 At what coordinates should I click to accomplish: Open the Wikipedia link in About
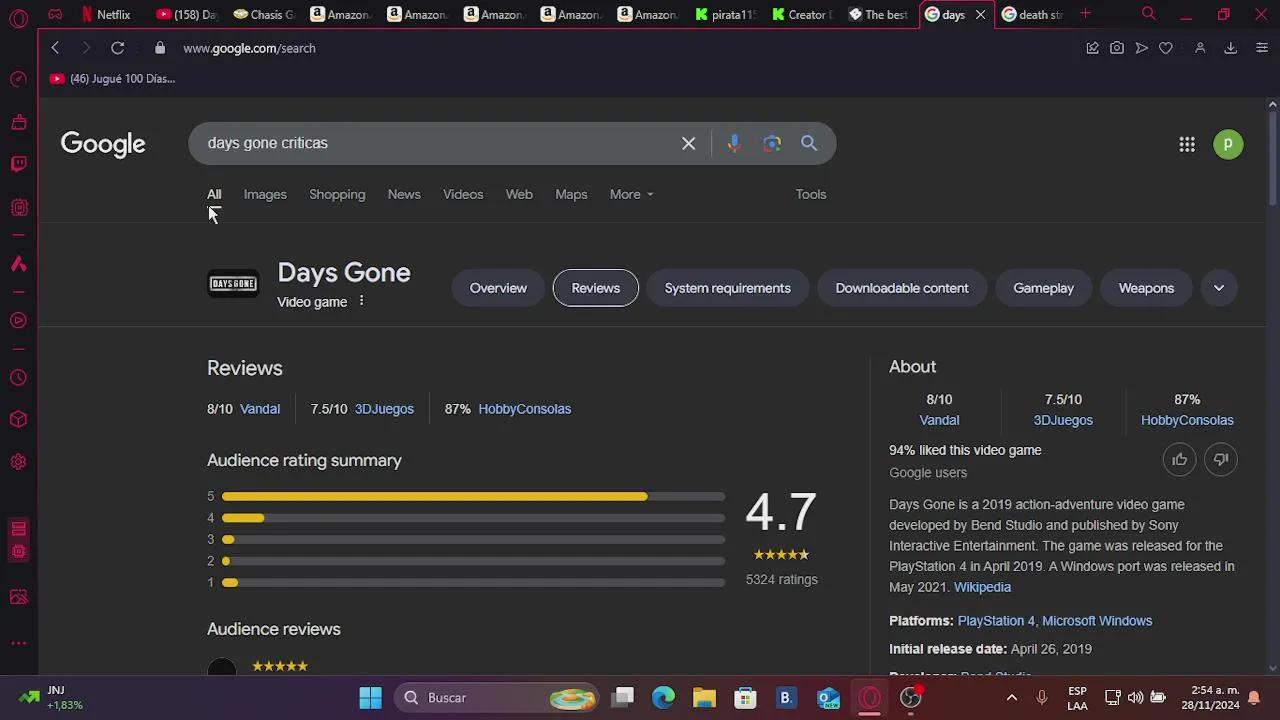pyautogui.click(x=982, y=587)
